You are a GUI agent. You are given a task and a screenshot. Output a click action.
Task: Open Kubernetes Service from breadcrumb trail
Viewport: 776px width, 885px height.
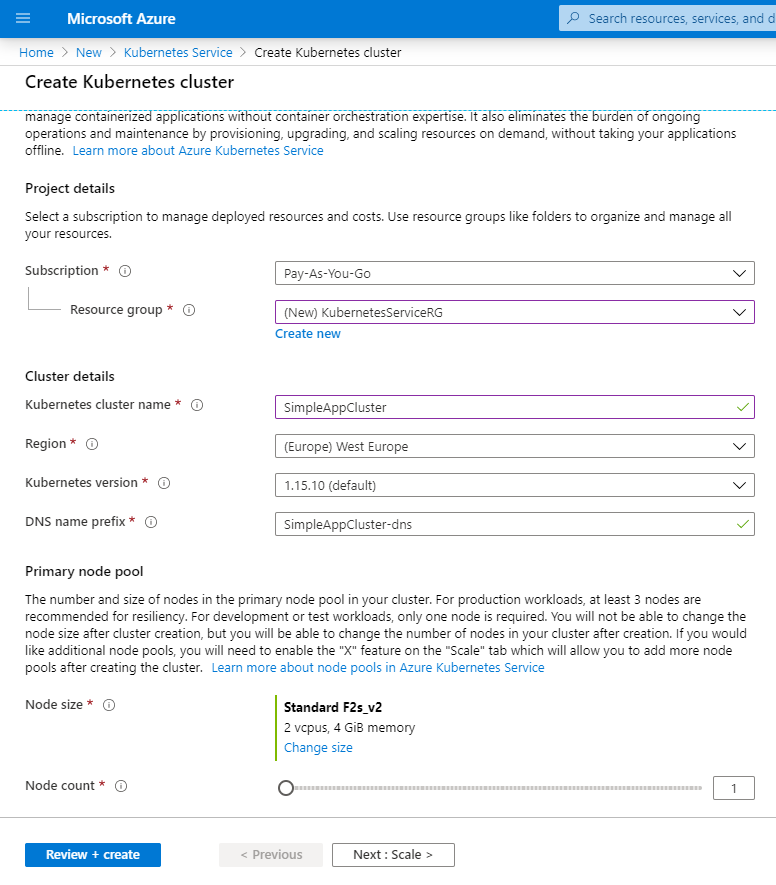coord(178,52)
